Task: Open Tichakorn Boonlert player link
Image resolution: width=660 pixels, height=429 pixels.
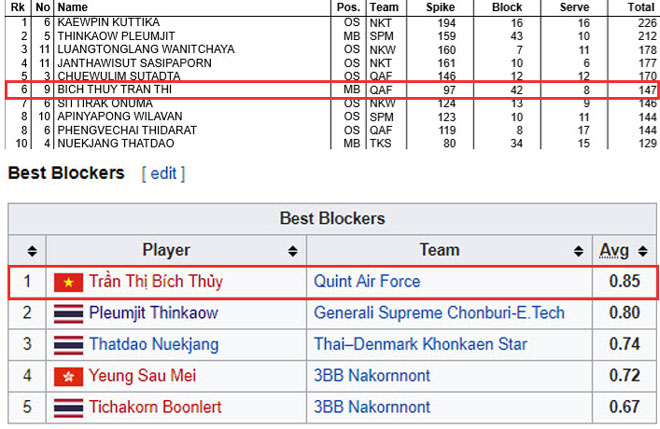Action: pos(155,407)
